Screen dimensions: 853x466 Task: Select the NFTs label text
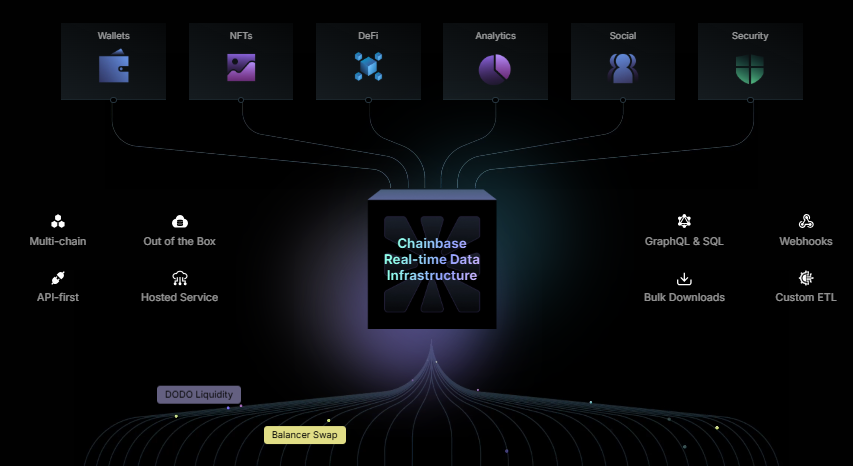[x=241, y=36]
